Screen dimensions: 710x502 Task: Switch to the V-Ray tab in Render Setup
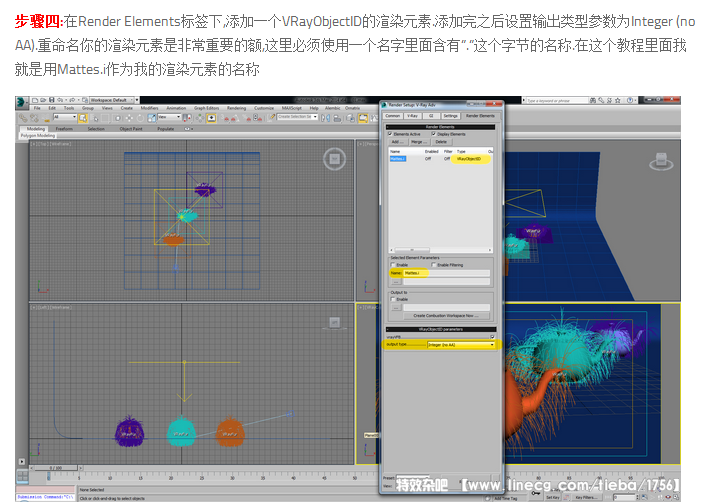(x=413, y=116)
